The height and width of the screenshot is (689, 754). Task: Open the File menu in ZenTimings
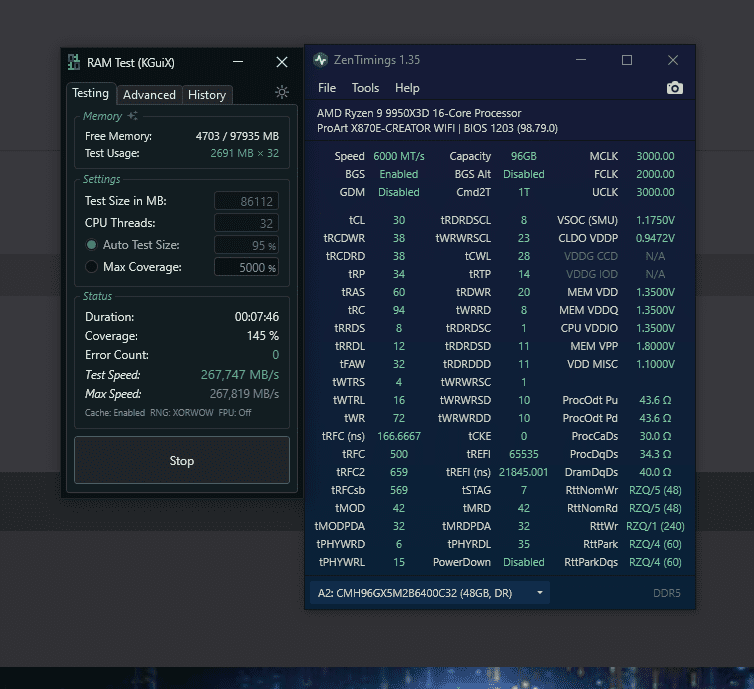pyautogui.click(x=327, y=88)
